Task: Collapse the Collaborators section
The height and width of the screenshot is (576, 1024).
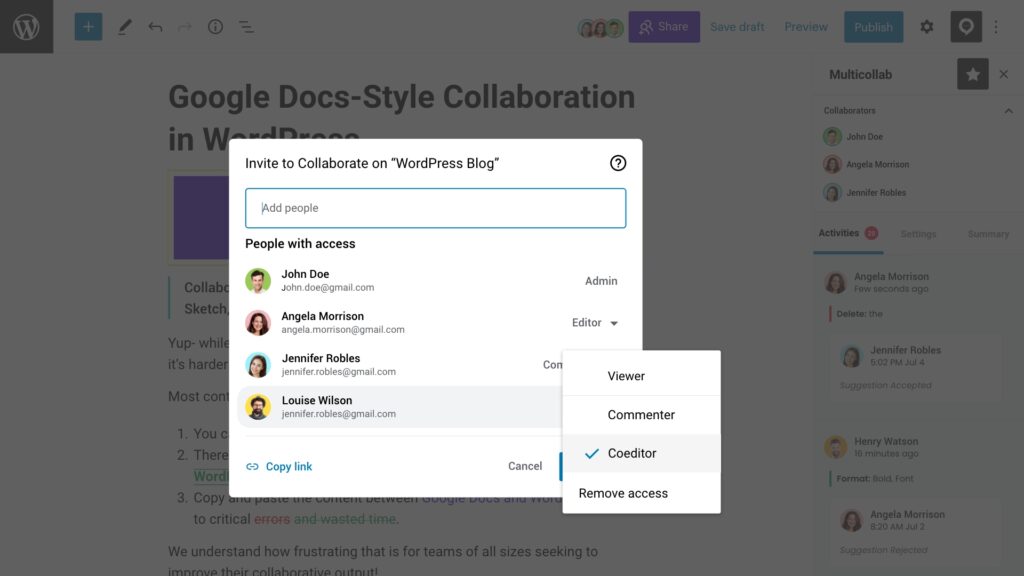Action: [x=1008, y=111]
